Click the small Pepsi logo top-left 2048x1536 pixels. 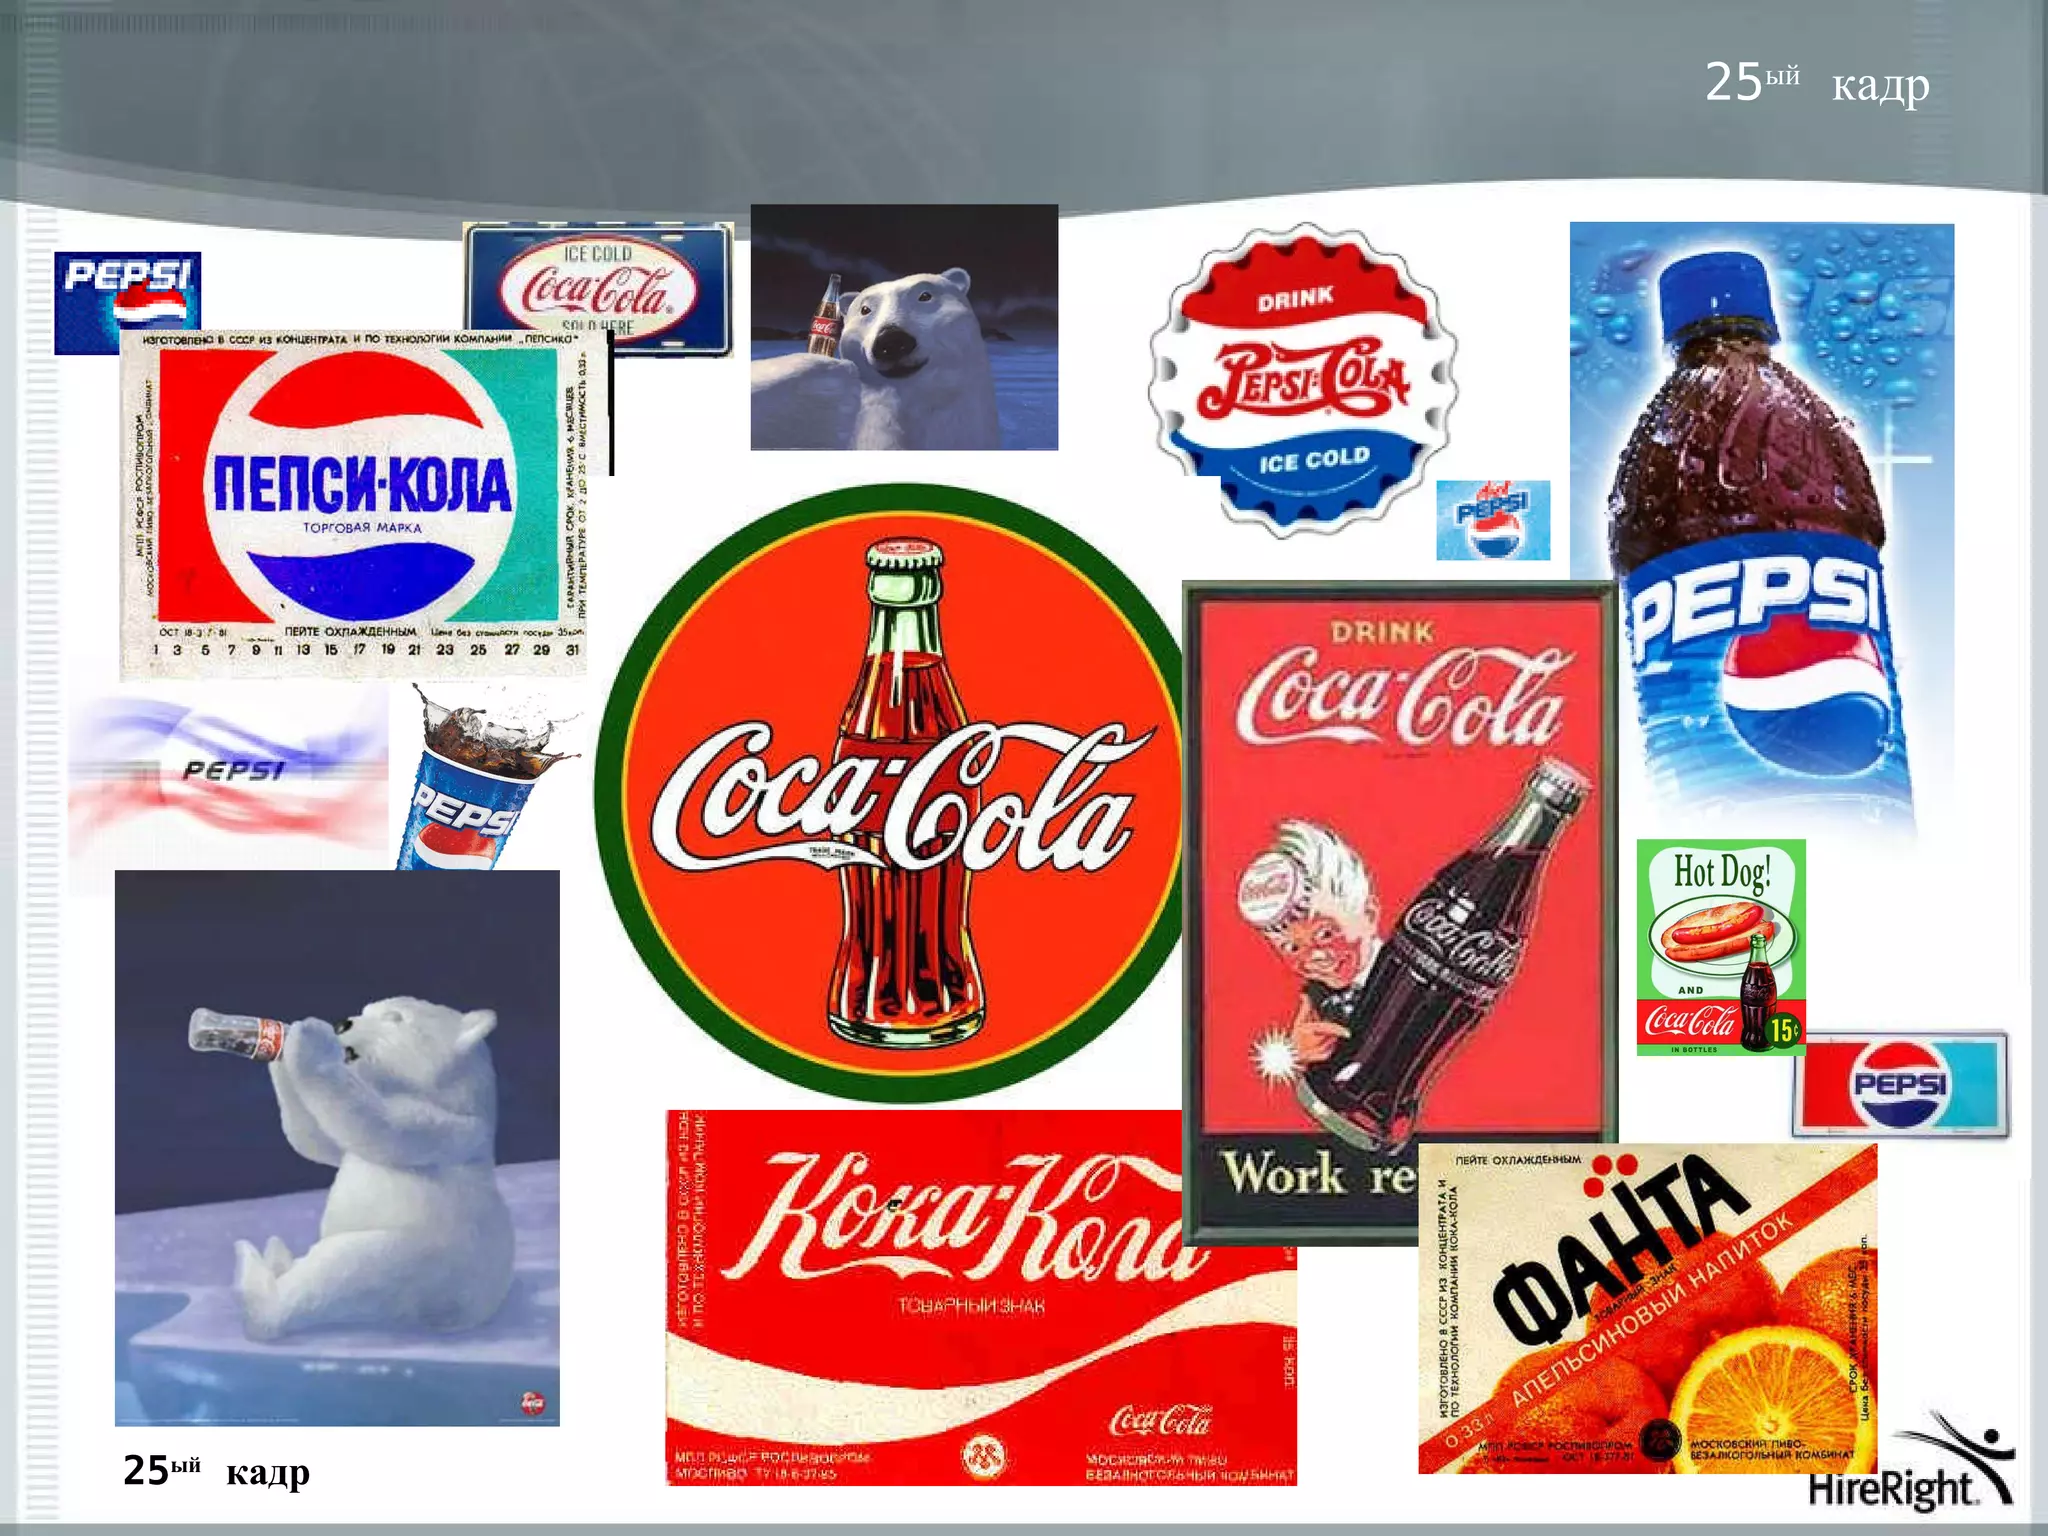point(127,289)
